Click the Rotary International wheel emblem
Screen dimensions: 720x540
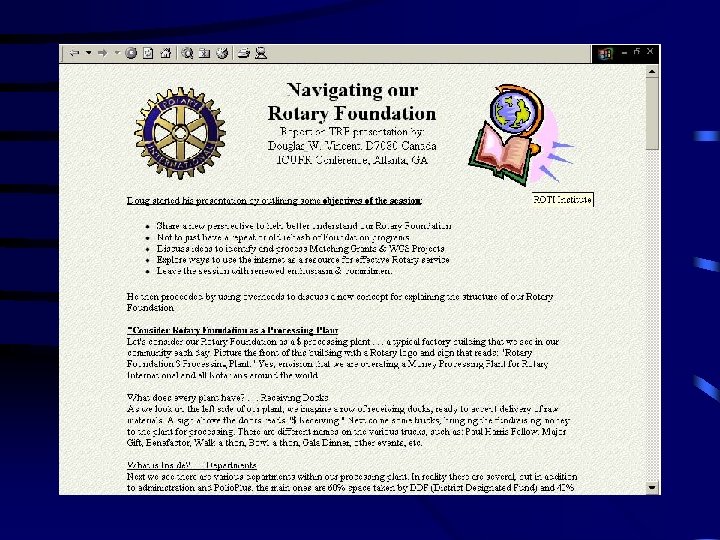tap(180, 133)
